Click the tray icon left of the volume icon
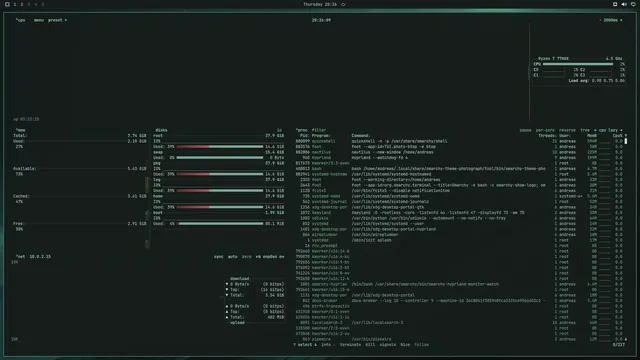The image size is (640, 360). [615, 4]
